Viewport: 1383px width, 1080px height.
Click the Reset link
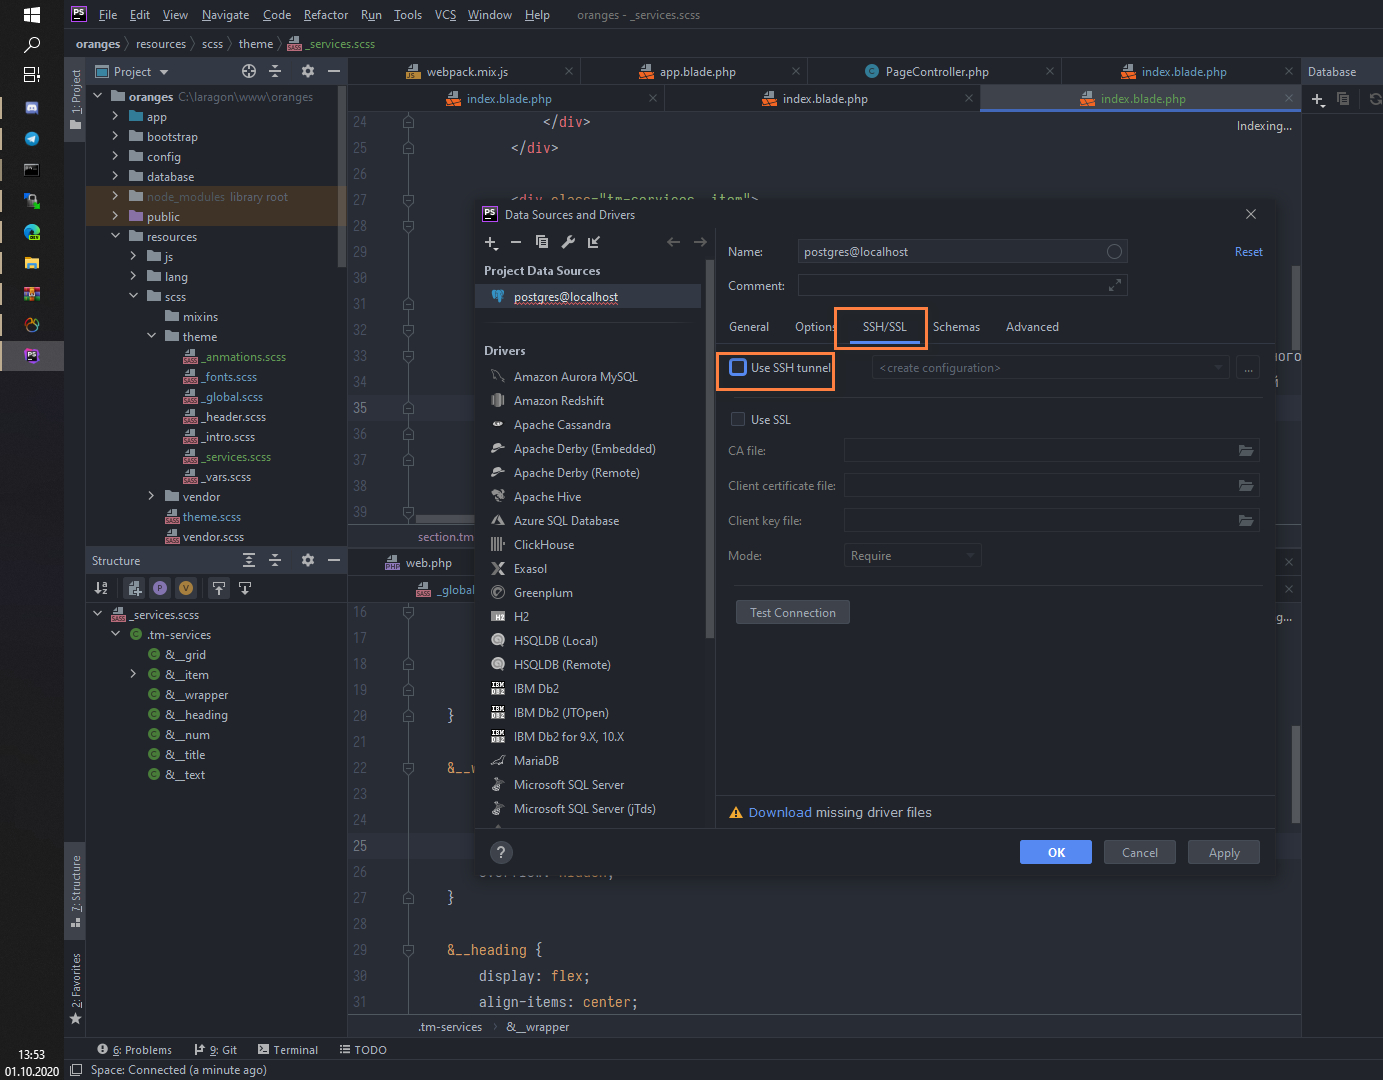click(1248, 252)
